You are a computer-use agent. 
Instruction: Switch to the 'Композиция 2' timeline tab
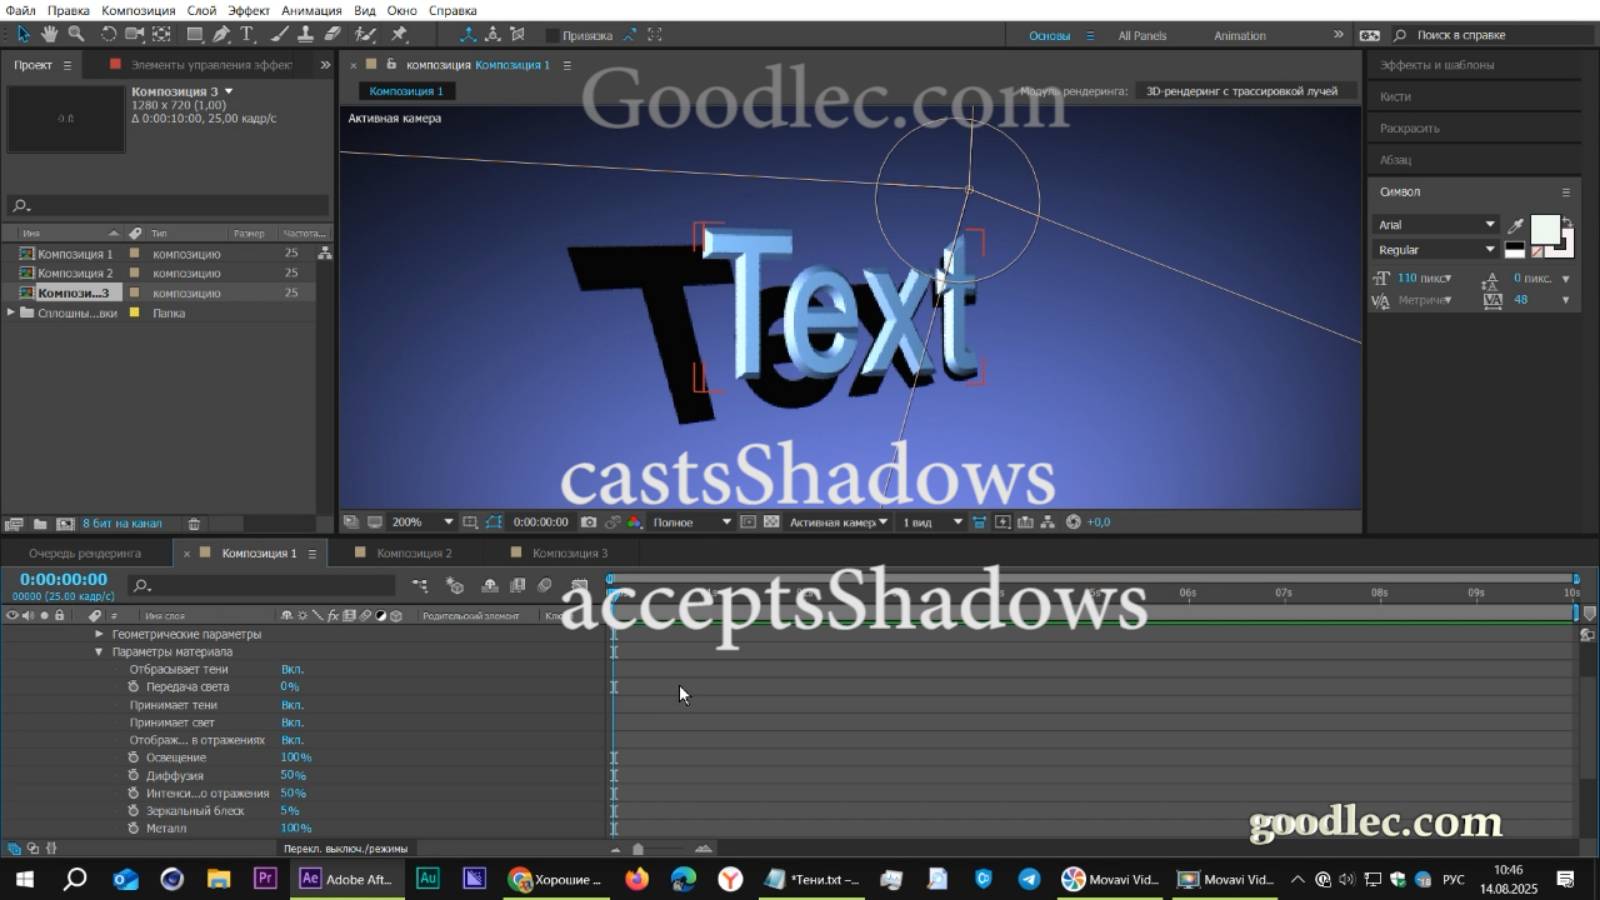413,552
